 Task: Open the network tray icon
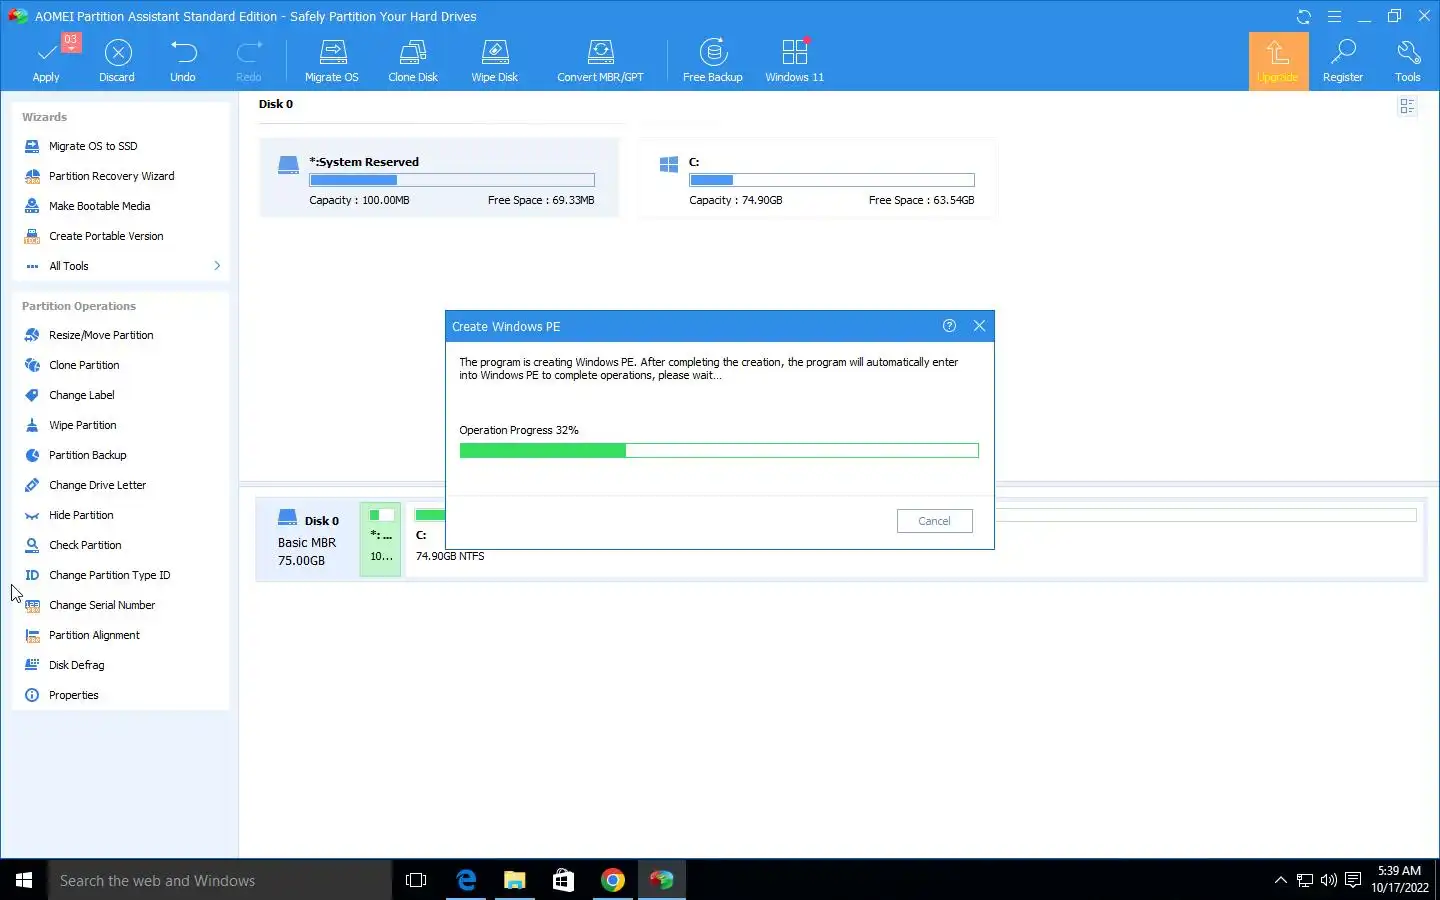click(x=1305, y=880)
